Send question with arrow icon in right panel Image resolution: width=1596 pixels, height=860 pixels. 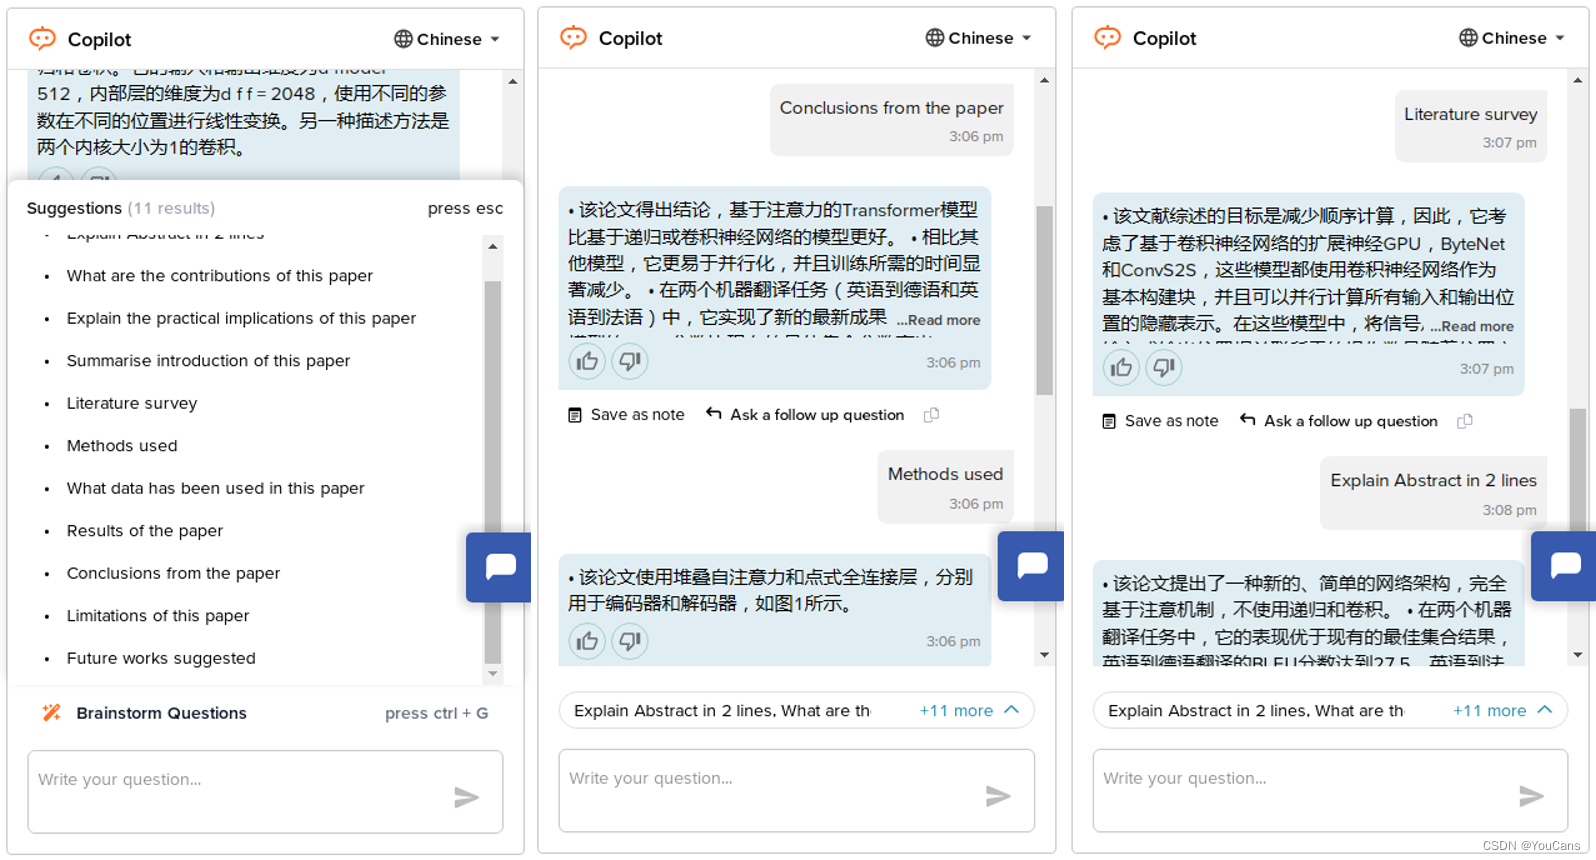point(1531,796)
